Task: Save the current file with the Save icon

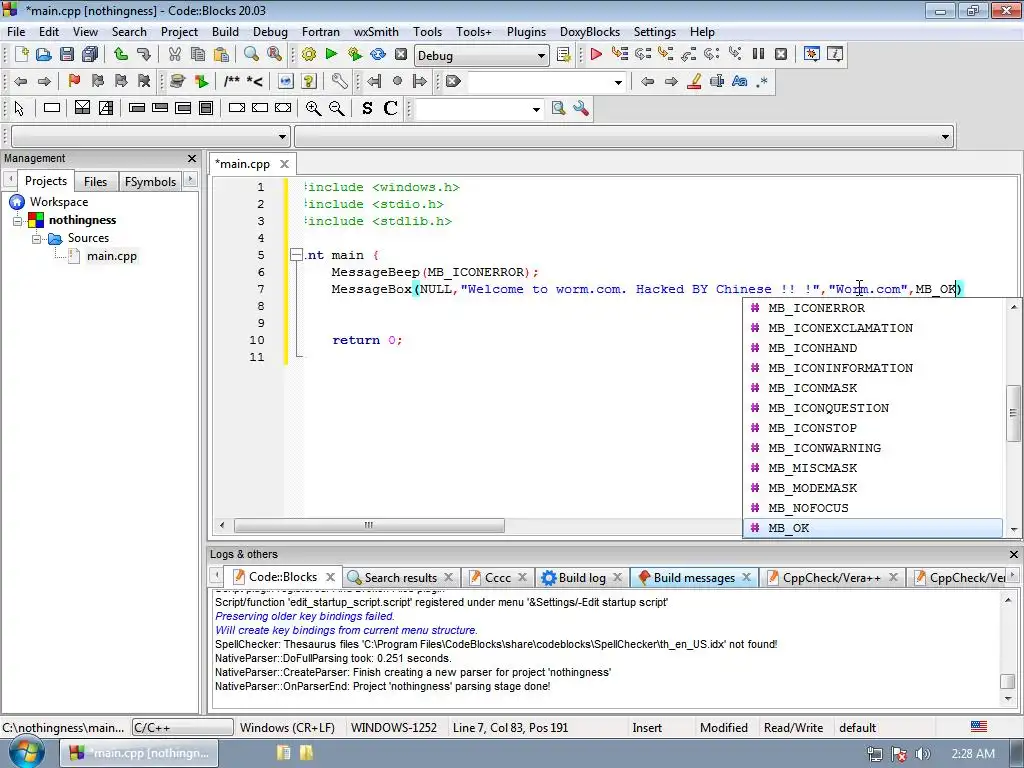Action: 67,54
